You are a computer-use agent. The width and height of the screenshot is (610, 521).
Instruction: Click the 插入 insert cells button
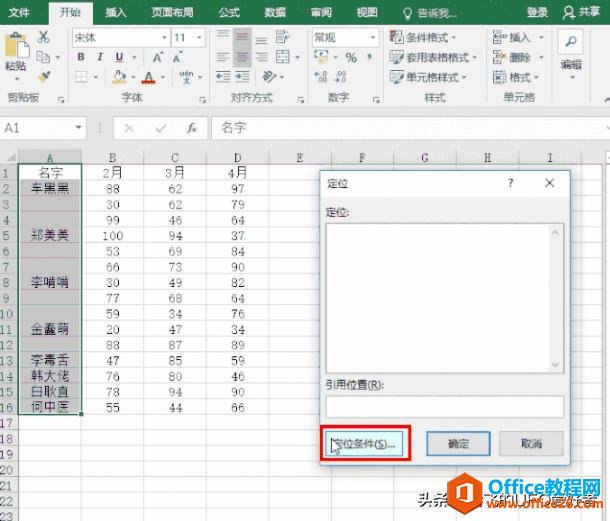tap(511, 37)
